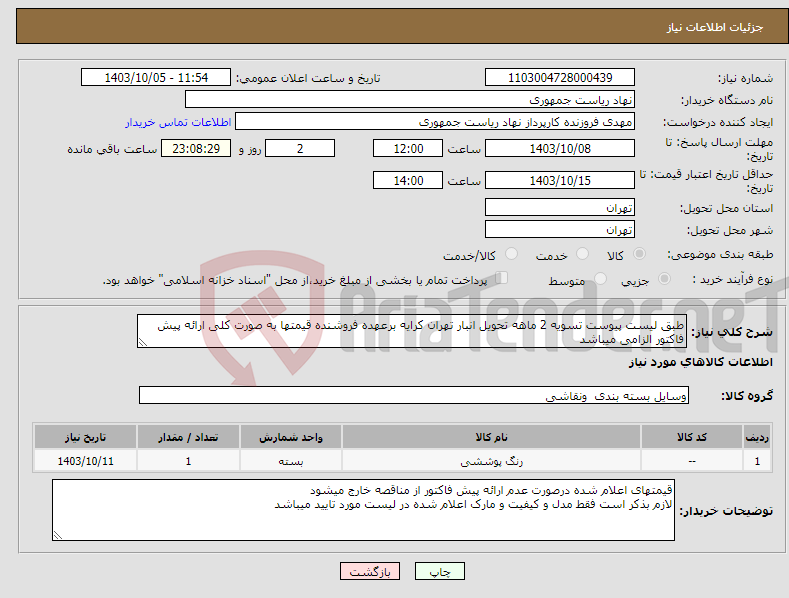Click the requester field مهدی فروزنده
The width and height of the screenshot is (789, 598).
[435, 122]
